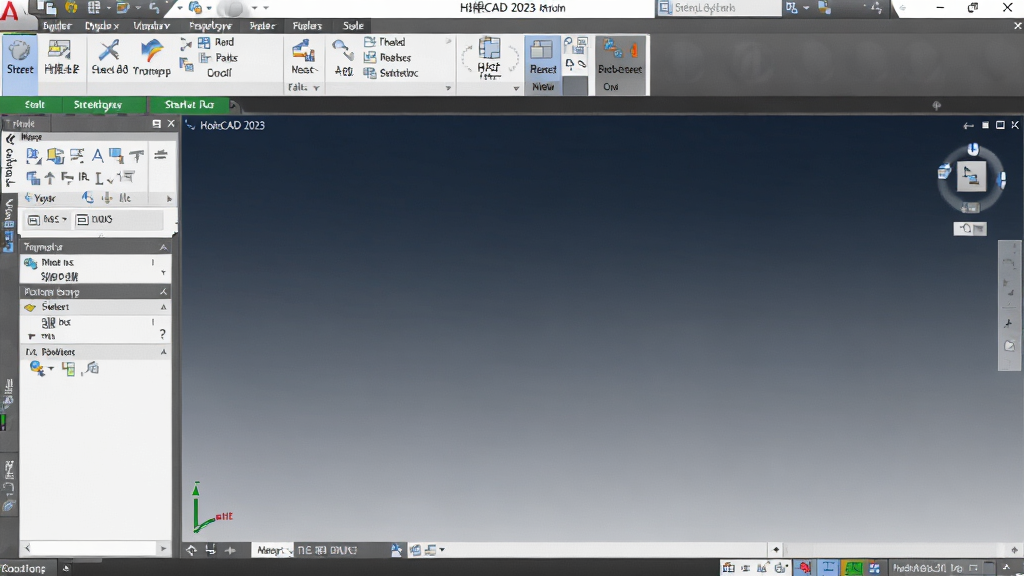
Task: Select the magnifier icon in the ribbon
Action: click(x=343, y=50)
